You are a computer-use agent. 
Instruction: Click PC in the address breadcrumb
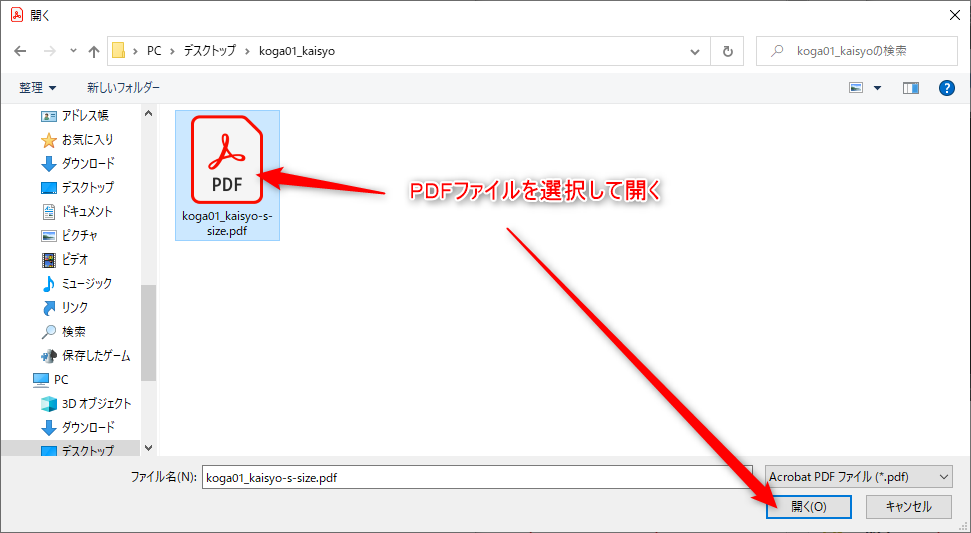(x=154, y=51)
